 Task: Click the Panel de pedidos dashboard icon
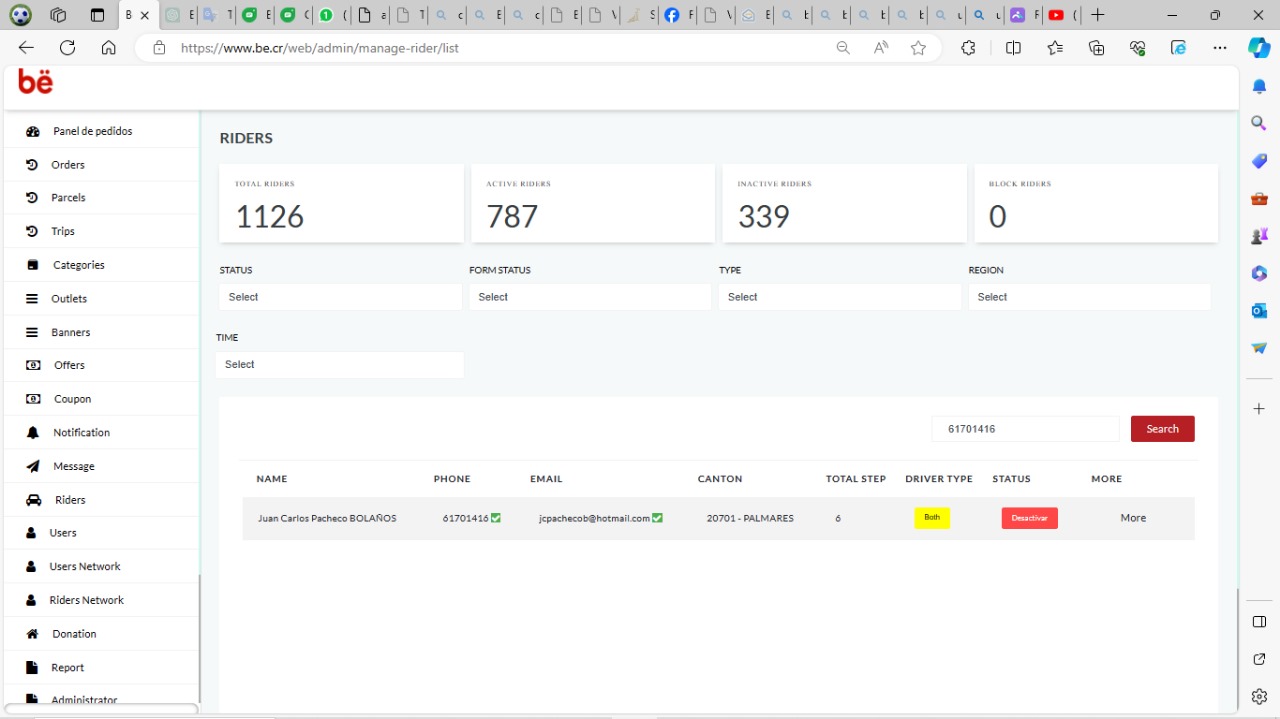click(x=33, y=131)
